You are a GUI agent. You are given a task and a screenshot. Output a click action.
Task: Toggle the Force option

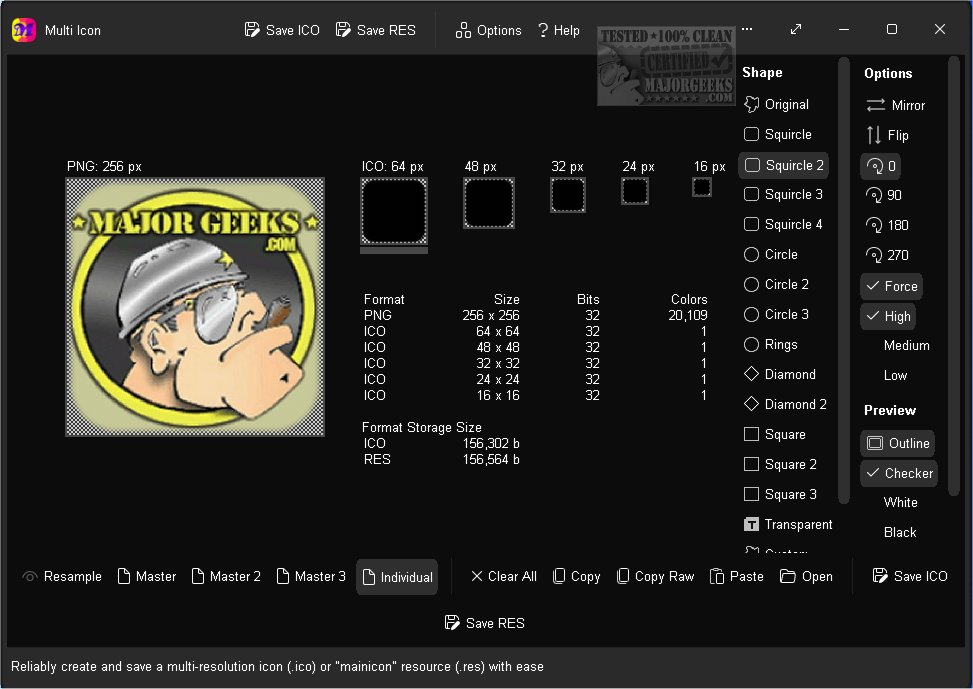[891, 286]
